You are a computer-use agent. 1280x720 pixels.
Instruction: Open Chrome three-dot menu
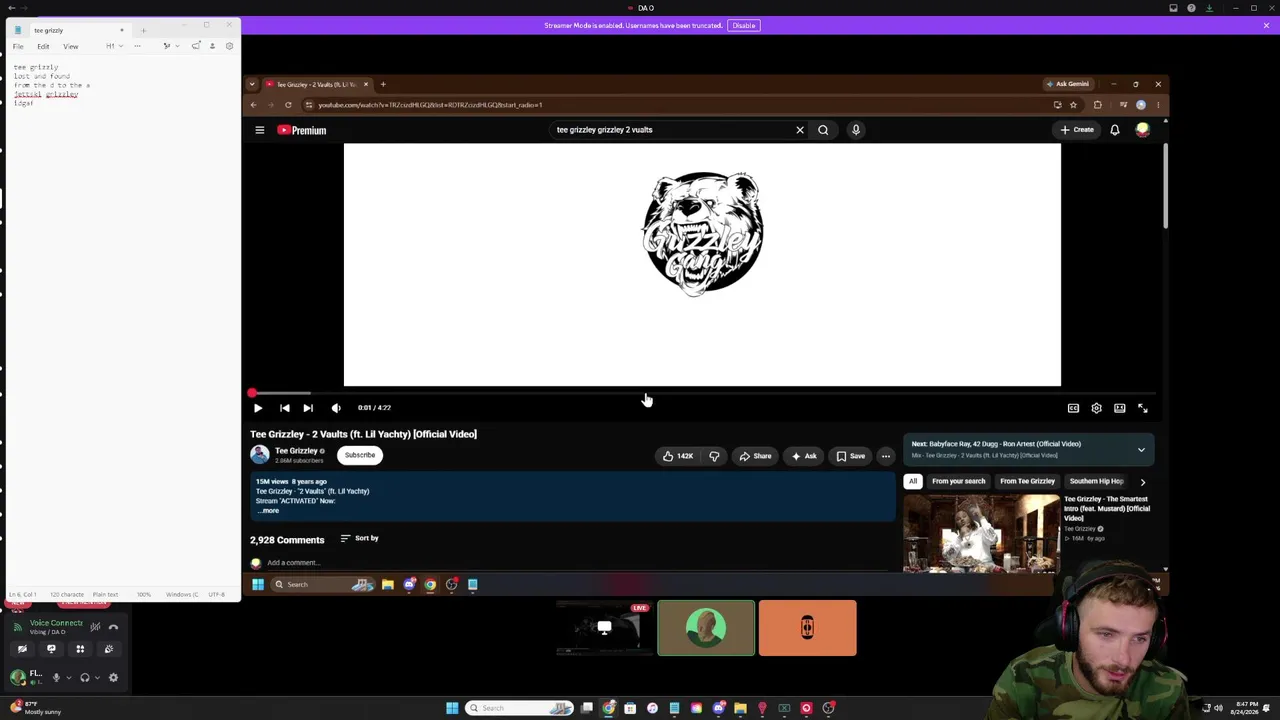(x=1158, y=105)
